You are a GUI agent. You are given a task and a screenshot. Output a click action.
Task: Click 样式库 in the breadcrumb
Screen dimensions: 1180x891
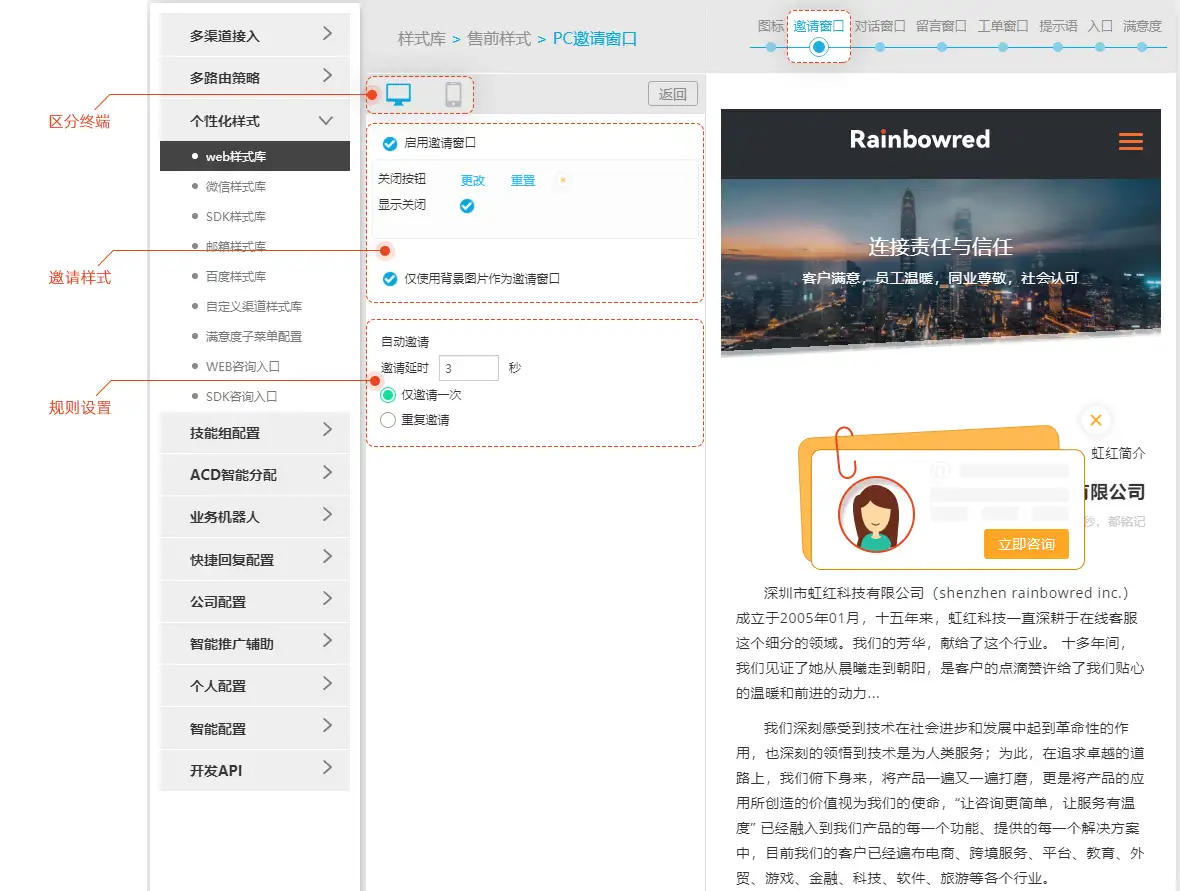click(422, 38)
